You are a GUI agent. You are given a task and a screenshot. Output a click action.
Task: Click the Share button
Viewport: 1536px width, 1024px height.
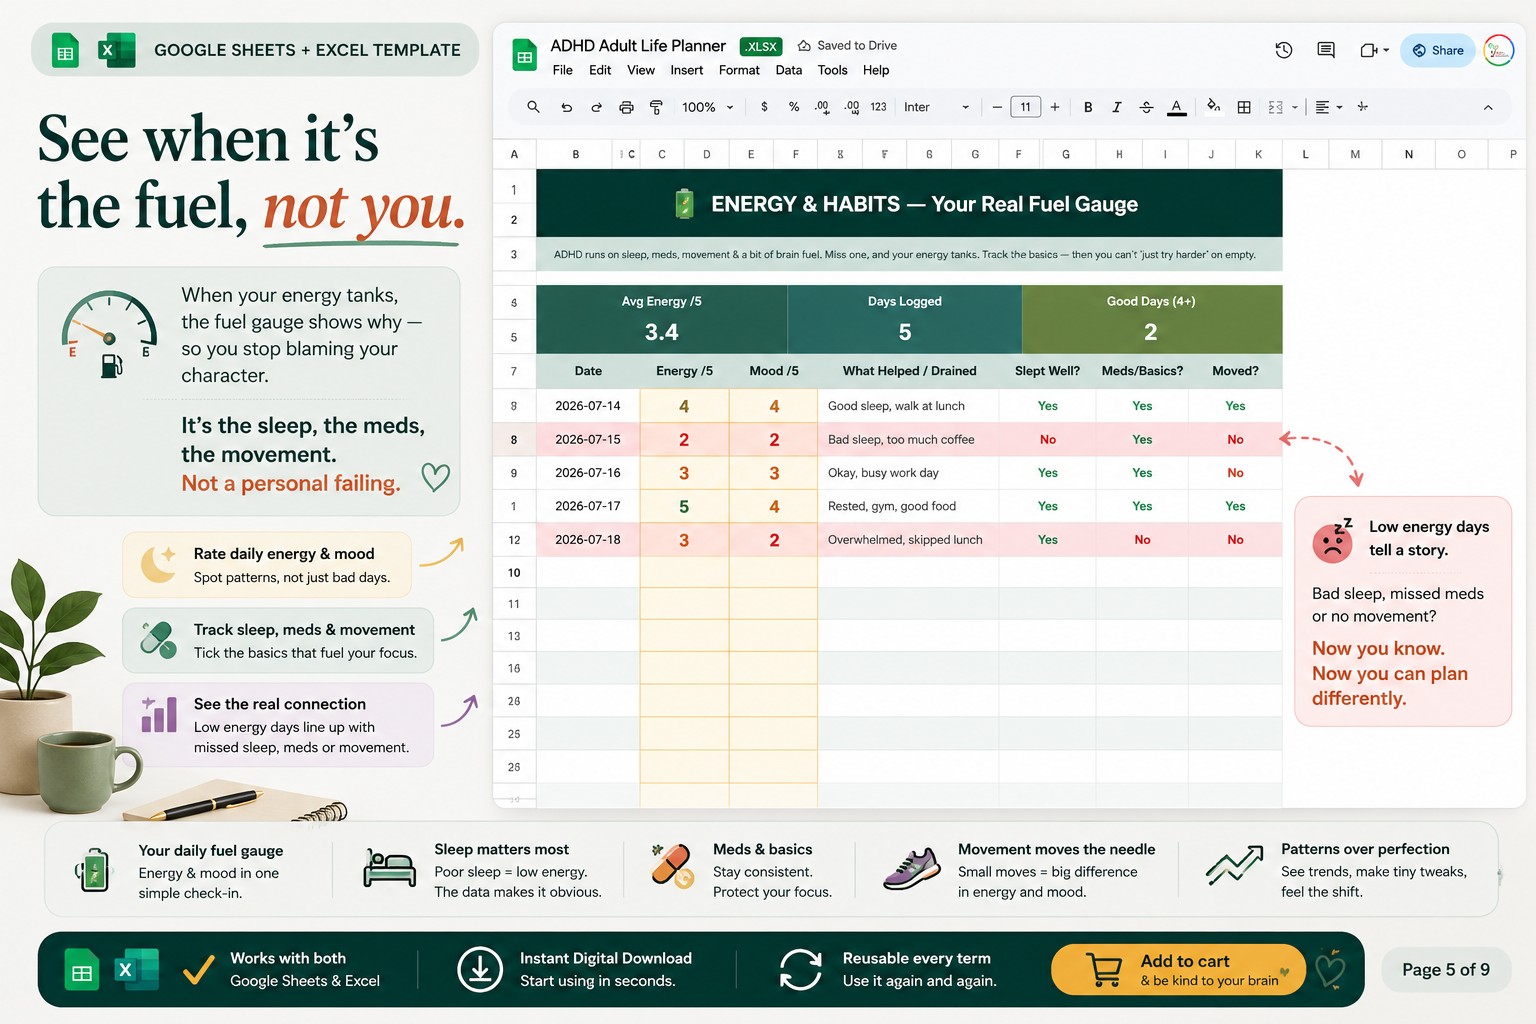pos(1438,50)
